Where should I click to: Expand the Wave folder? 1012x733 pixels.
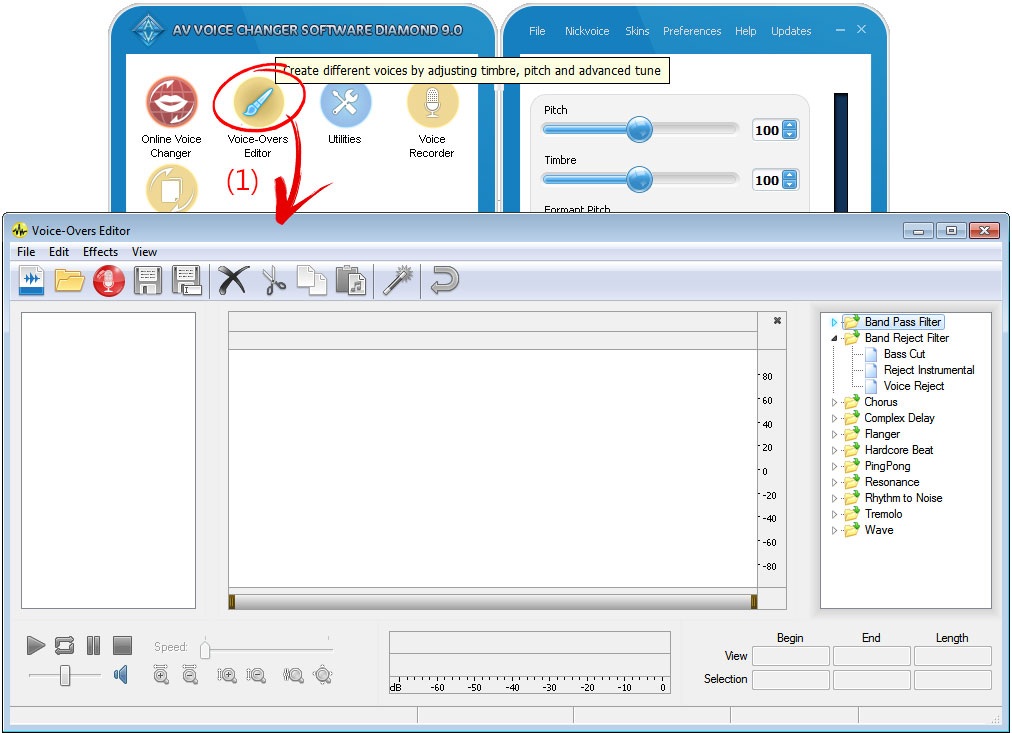point(834,530)
